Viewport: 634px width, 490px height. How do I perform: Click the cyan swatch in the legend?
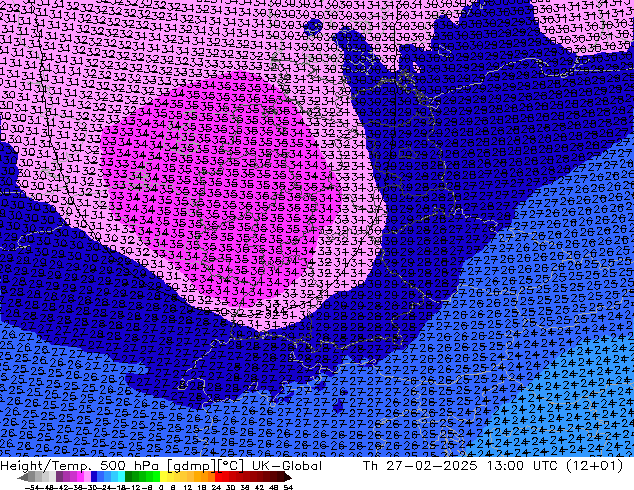[x=121, y=477]
